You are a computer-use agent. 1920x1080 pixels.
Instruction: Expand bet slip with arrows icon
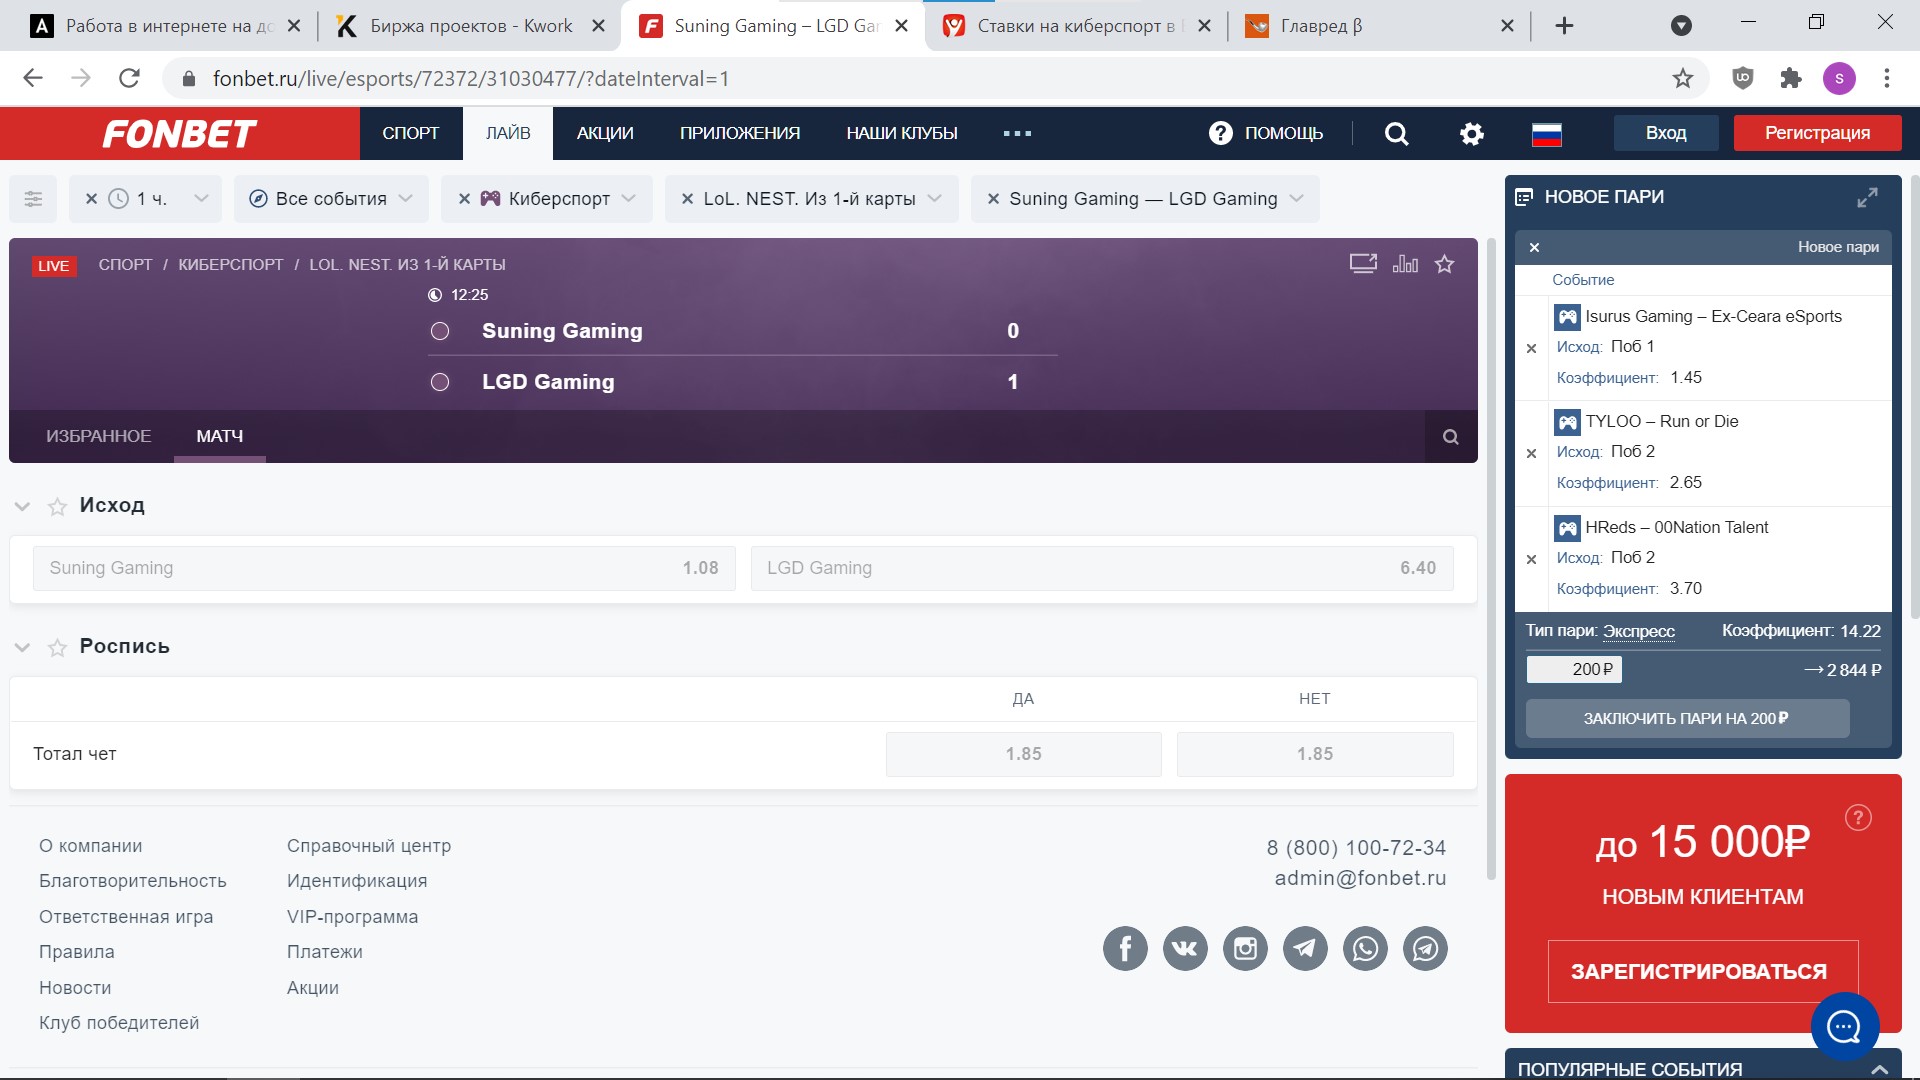pyautogui.click(x=1867, y=198)
